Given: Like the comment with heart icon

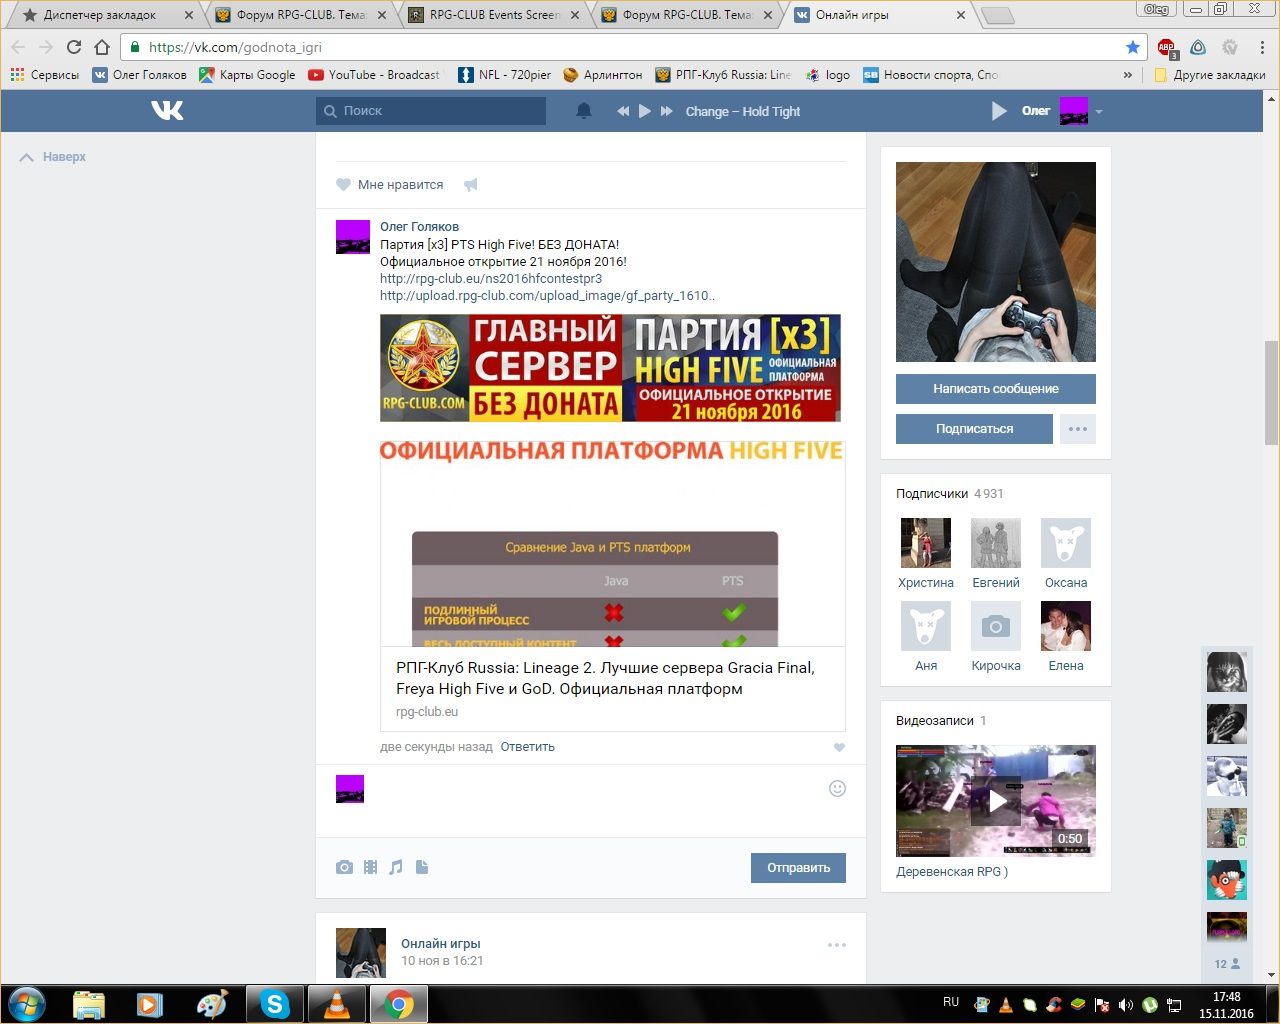Looking at the screenshot, I should (839, 747).
